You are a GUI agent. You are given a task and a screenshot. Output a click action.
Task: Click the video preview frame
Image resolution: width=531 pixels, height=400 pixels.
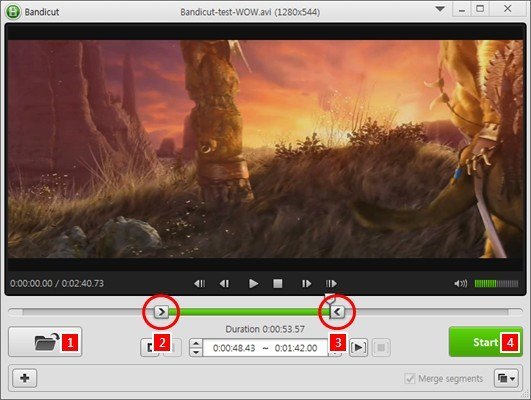[x=265, y=149]
